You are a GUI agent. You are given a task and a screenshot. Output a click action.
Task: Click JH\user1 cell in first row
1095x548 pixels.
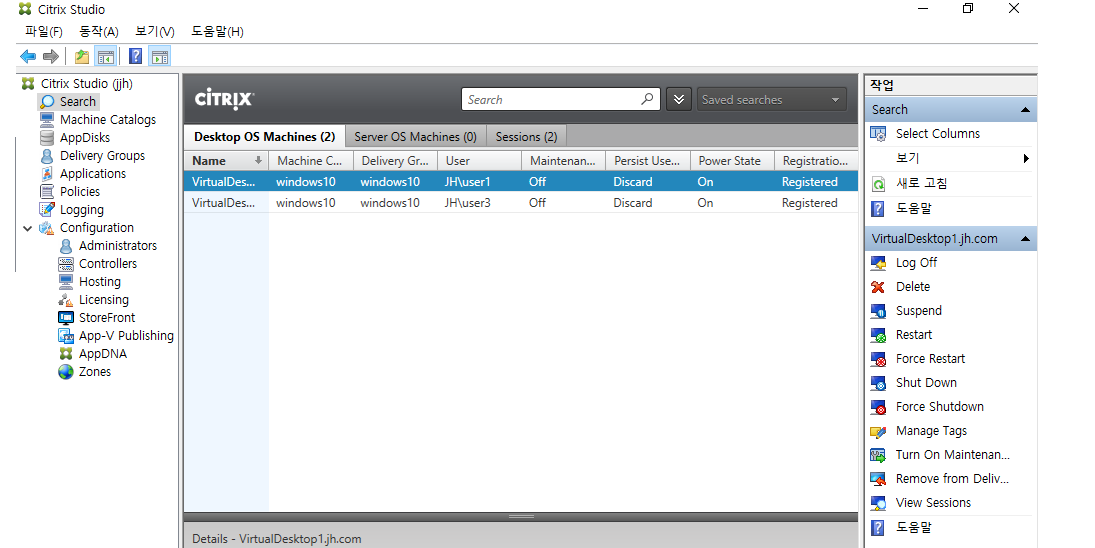click(x=468, y=182)
